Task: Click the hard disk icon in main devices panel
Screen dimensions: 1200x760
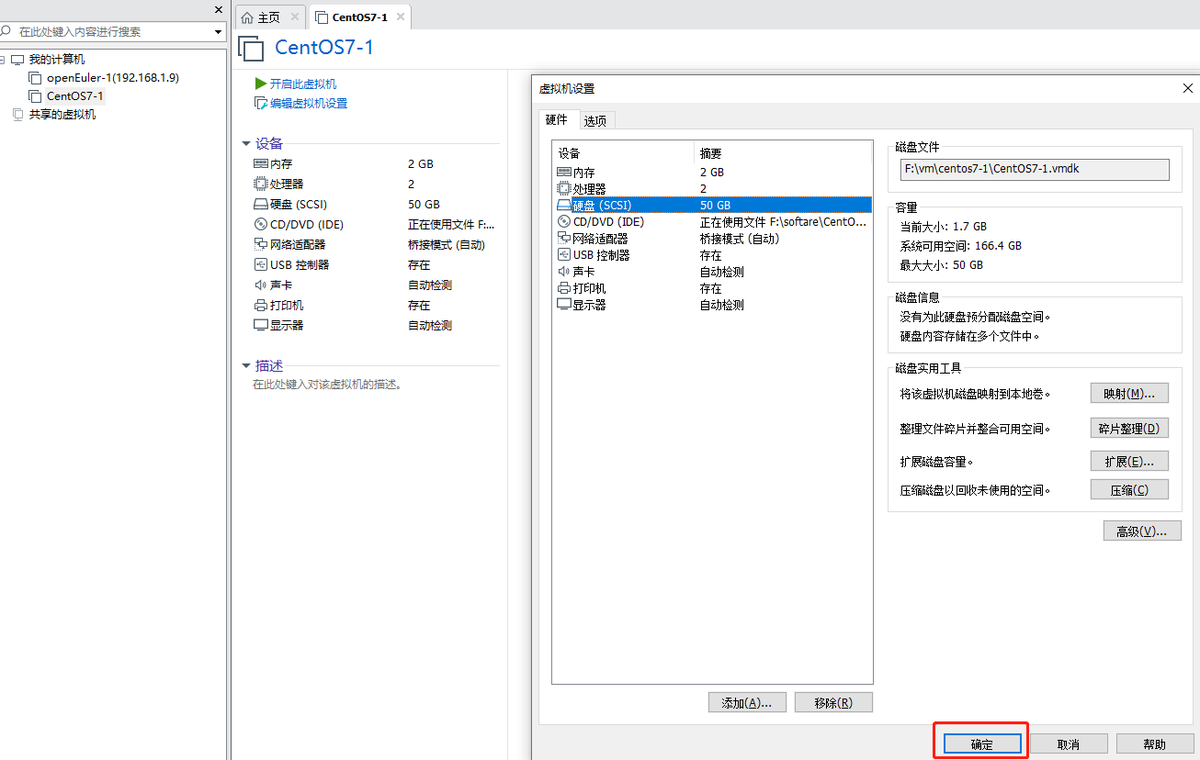Action: (261, 204)
